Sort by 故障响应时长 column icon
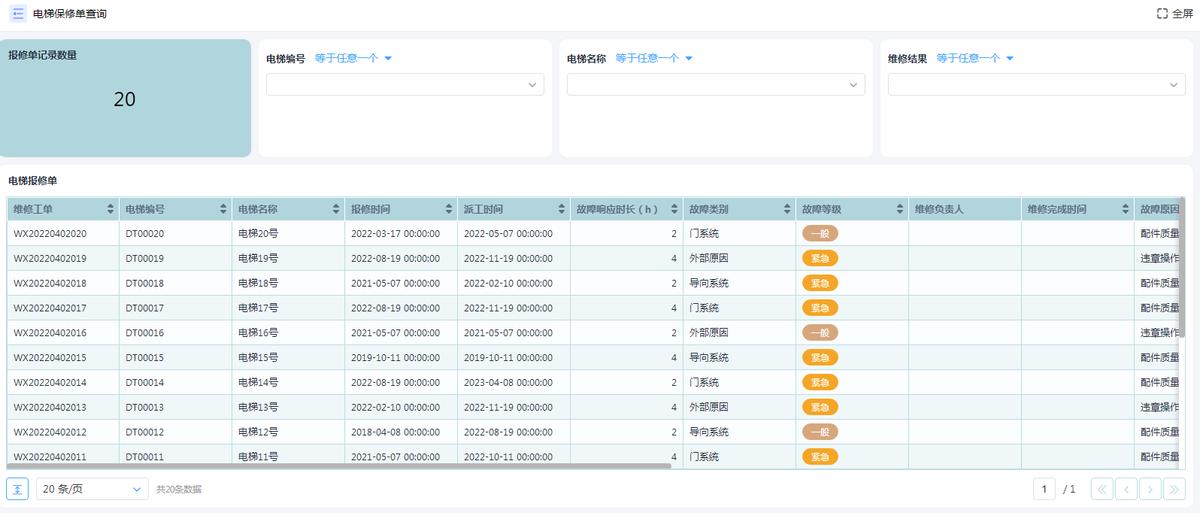This screenshot has height=513, width=1200. (x=674, y=209)
